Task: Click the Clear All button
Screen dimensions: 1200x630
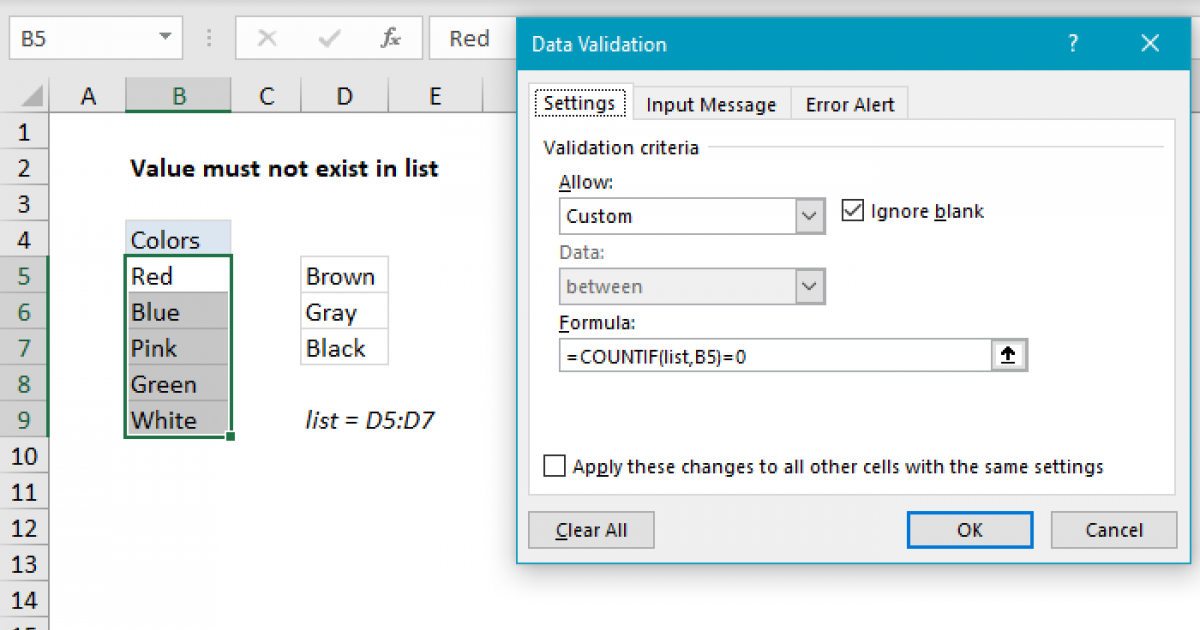Action: tap(590, 530)
